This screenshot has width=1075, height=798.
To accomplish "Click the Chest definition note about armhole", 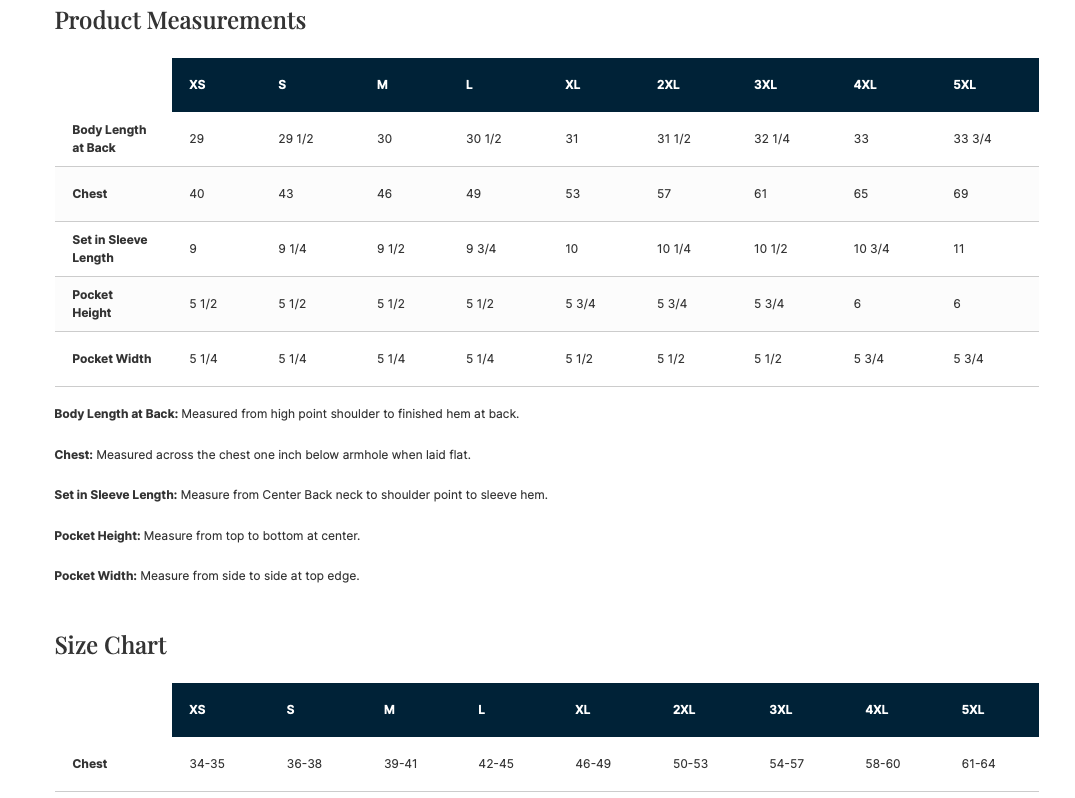I will pyautogui.click(x=262, y=455).
